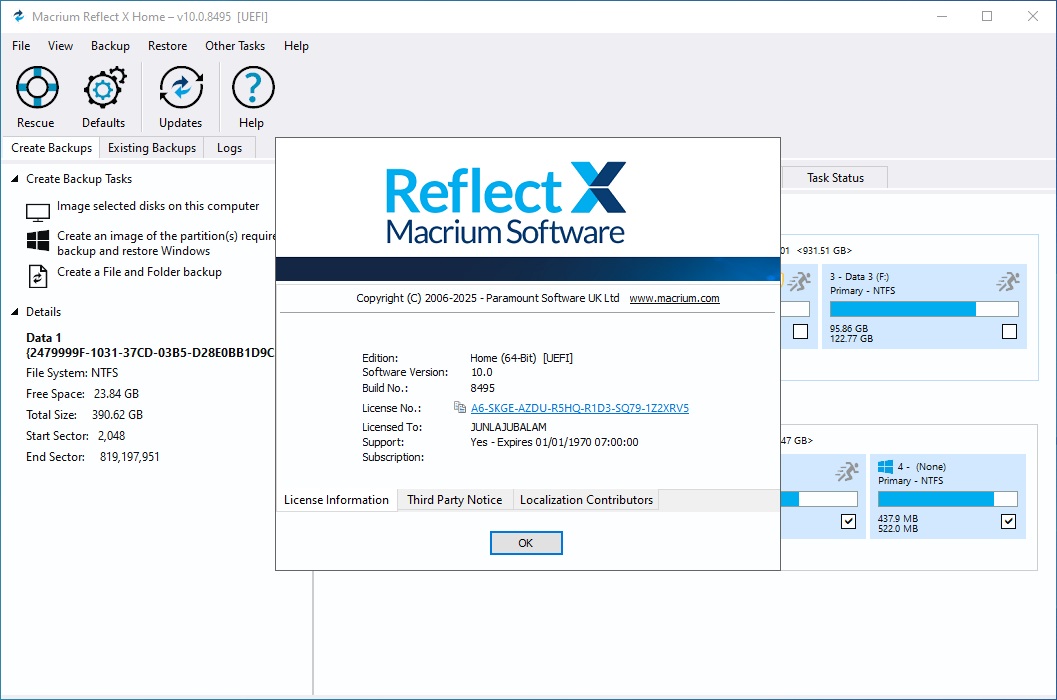The height and width of the screenshot is (700, 1057).
Task: Click the '122.77 GB' size text
Action: point(851,339)
